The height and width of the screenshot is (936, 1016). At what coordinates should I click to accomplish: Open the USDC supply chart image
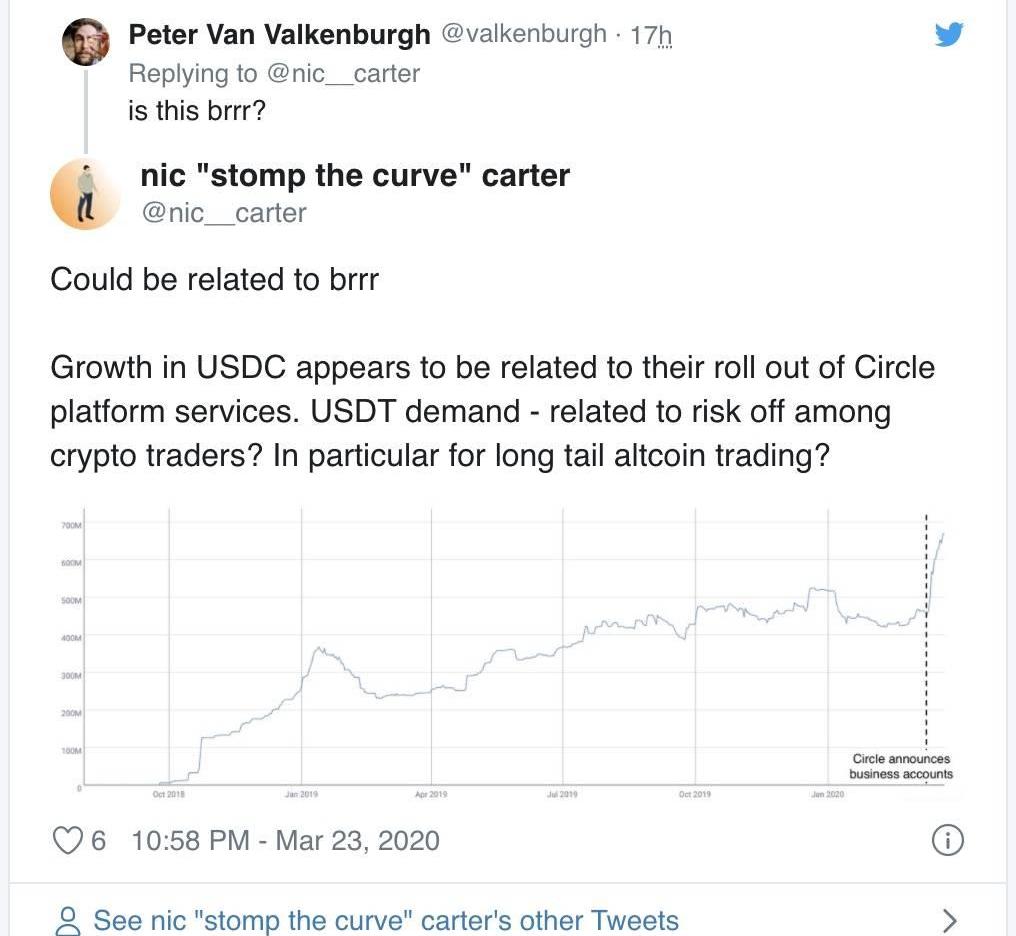point(500,650)
